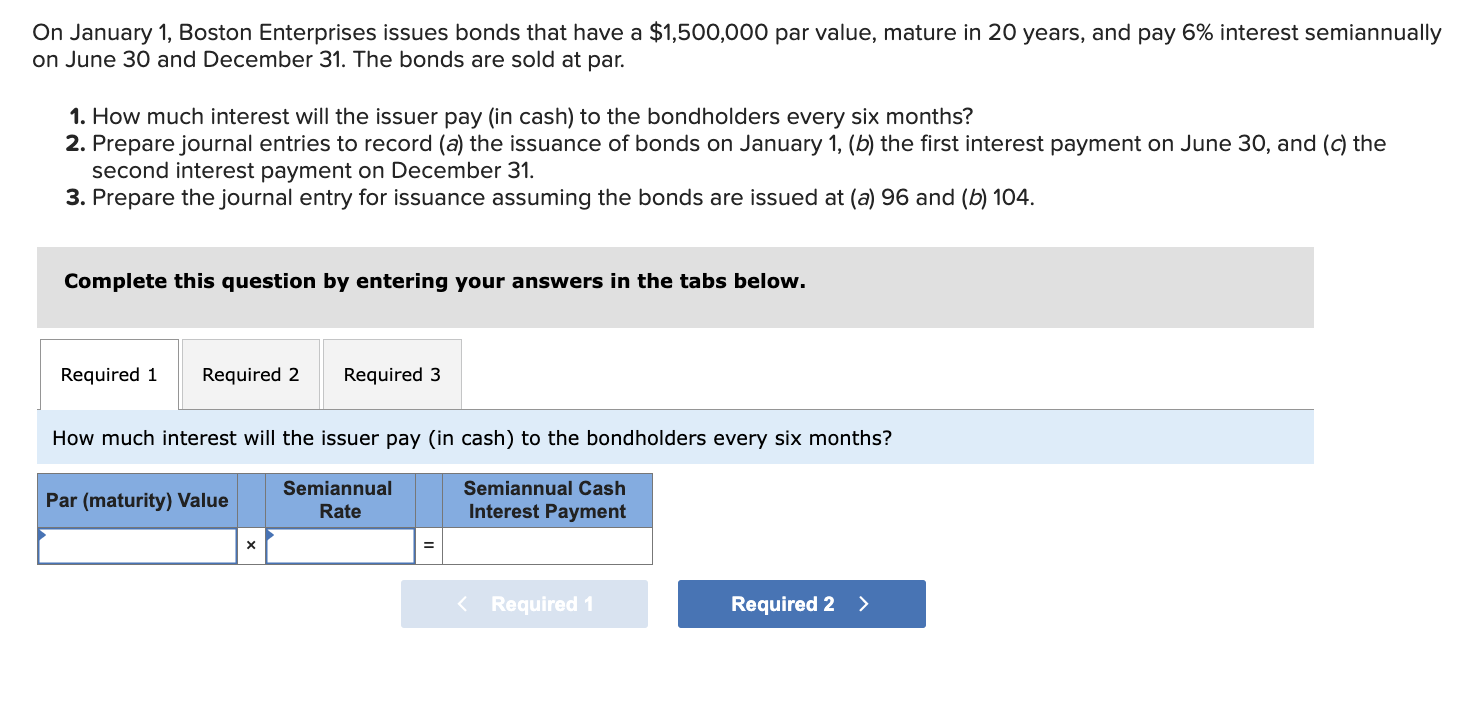This screenshot has width=1483, height=703.
Task: Click the right chevron arrow on Required 2 button
Action: (x=861, y=604)
